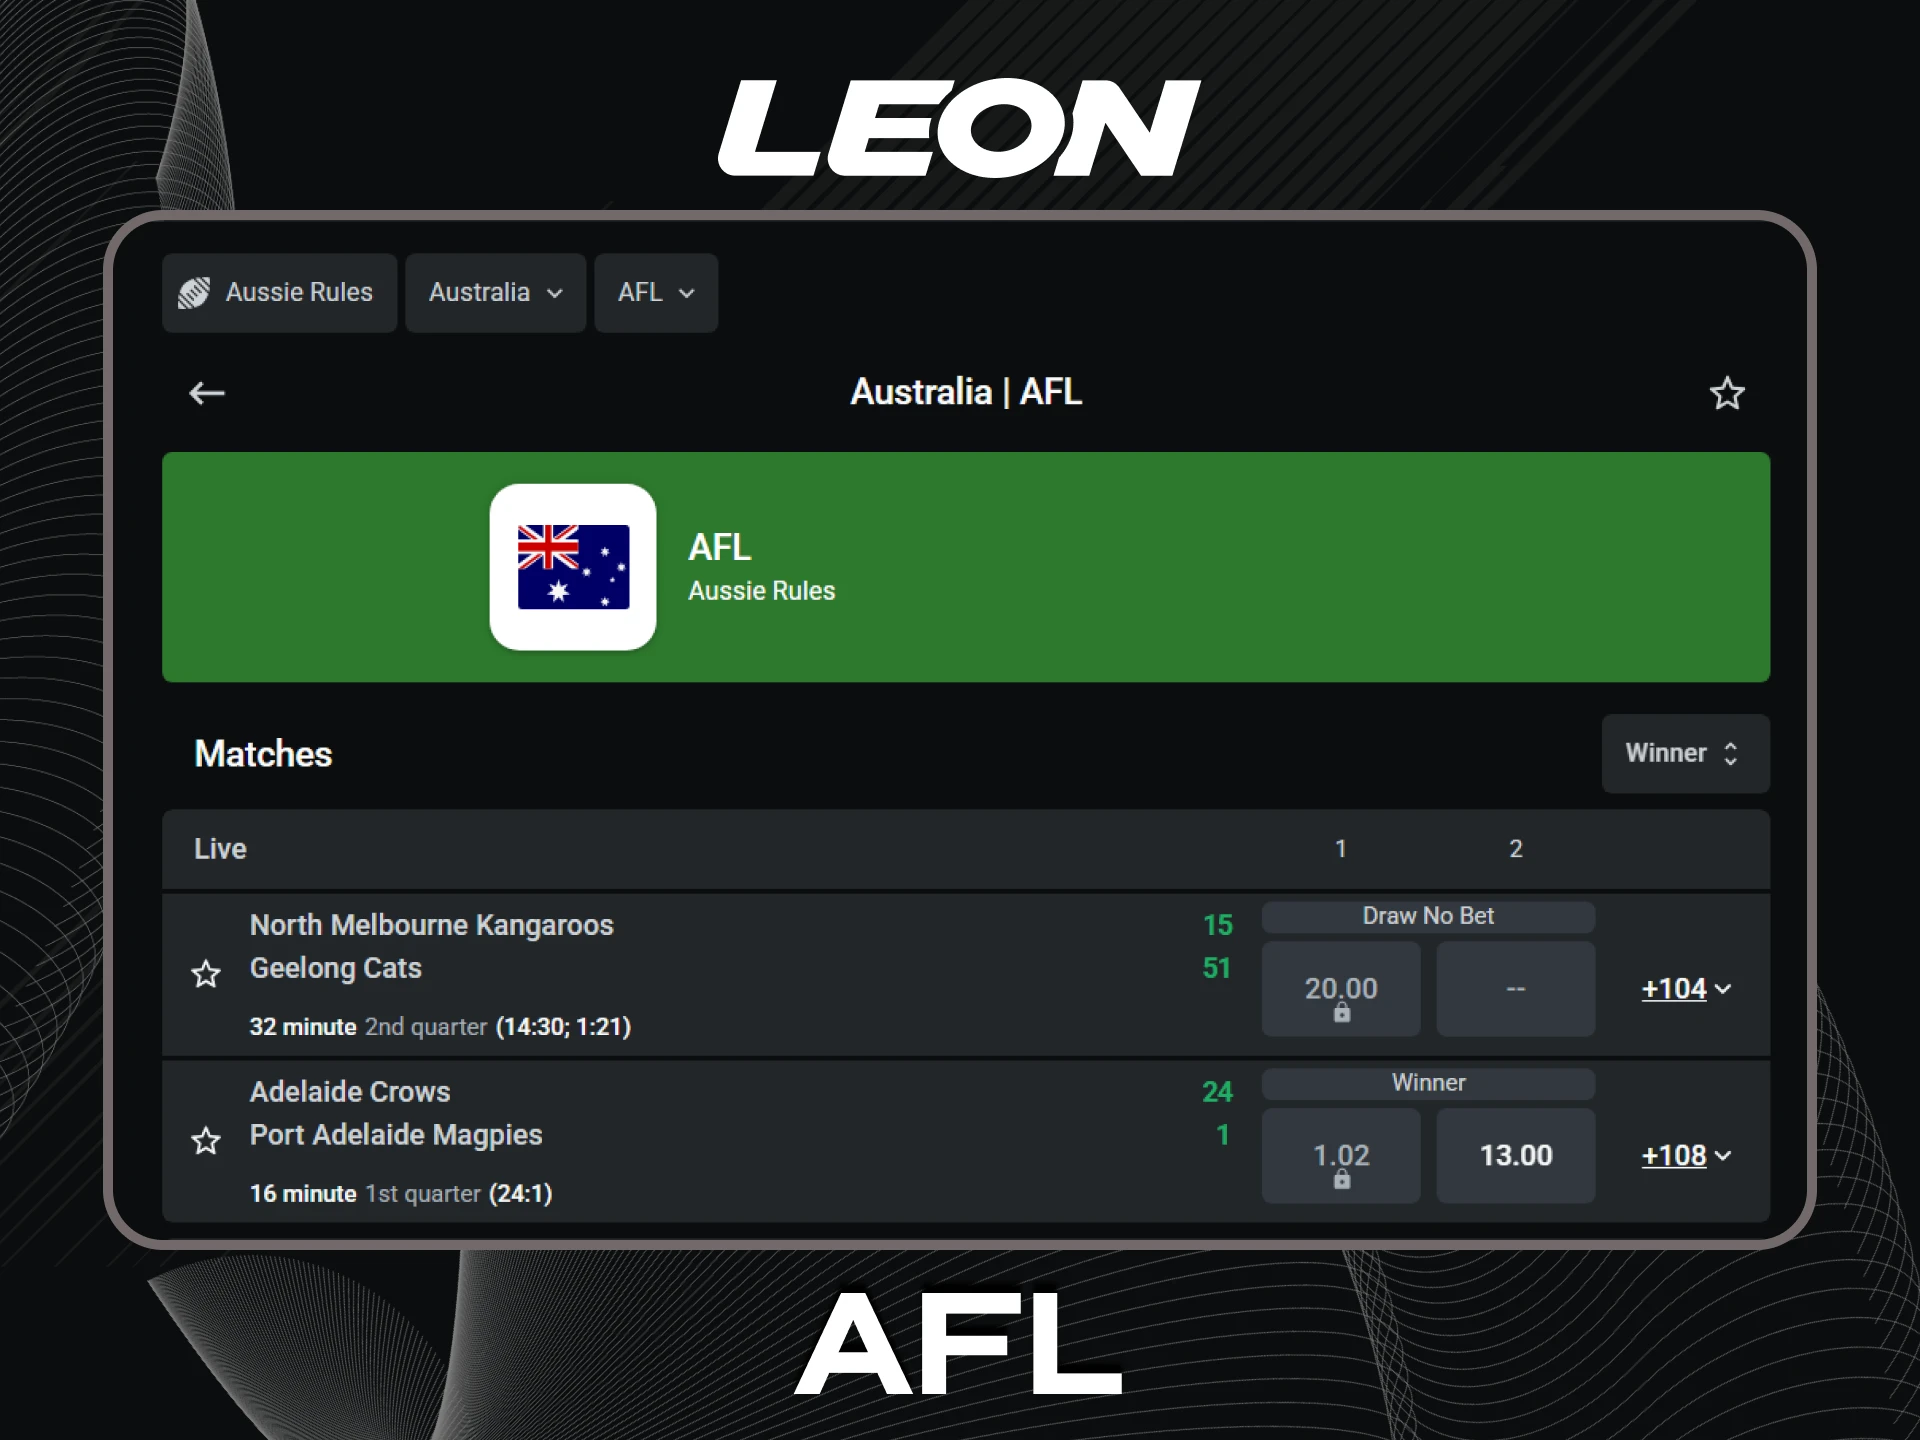Favorite the North Melbourne vs Geelong match
The width and height of the screenshot is (1920, 1440).
pos(206,974)
